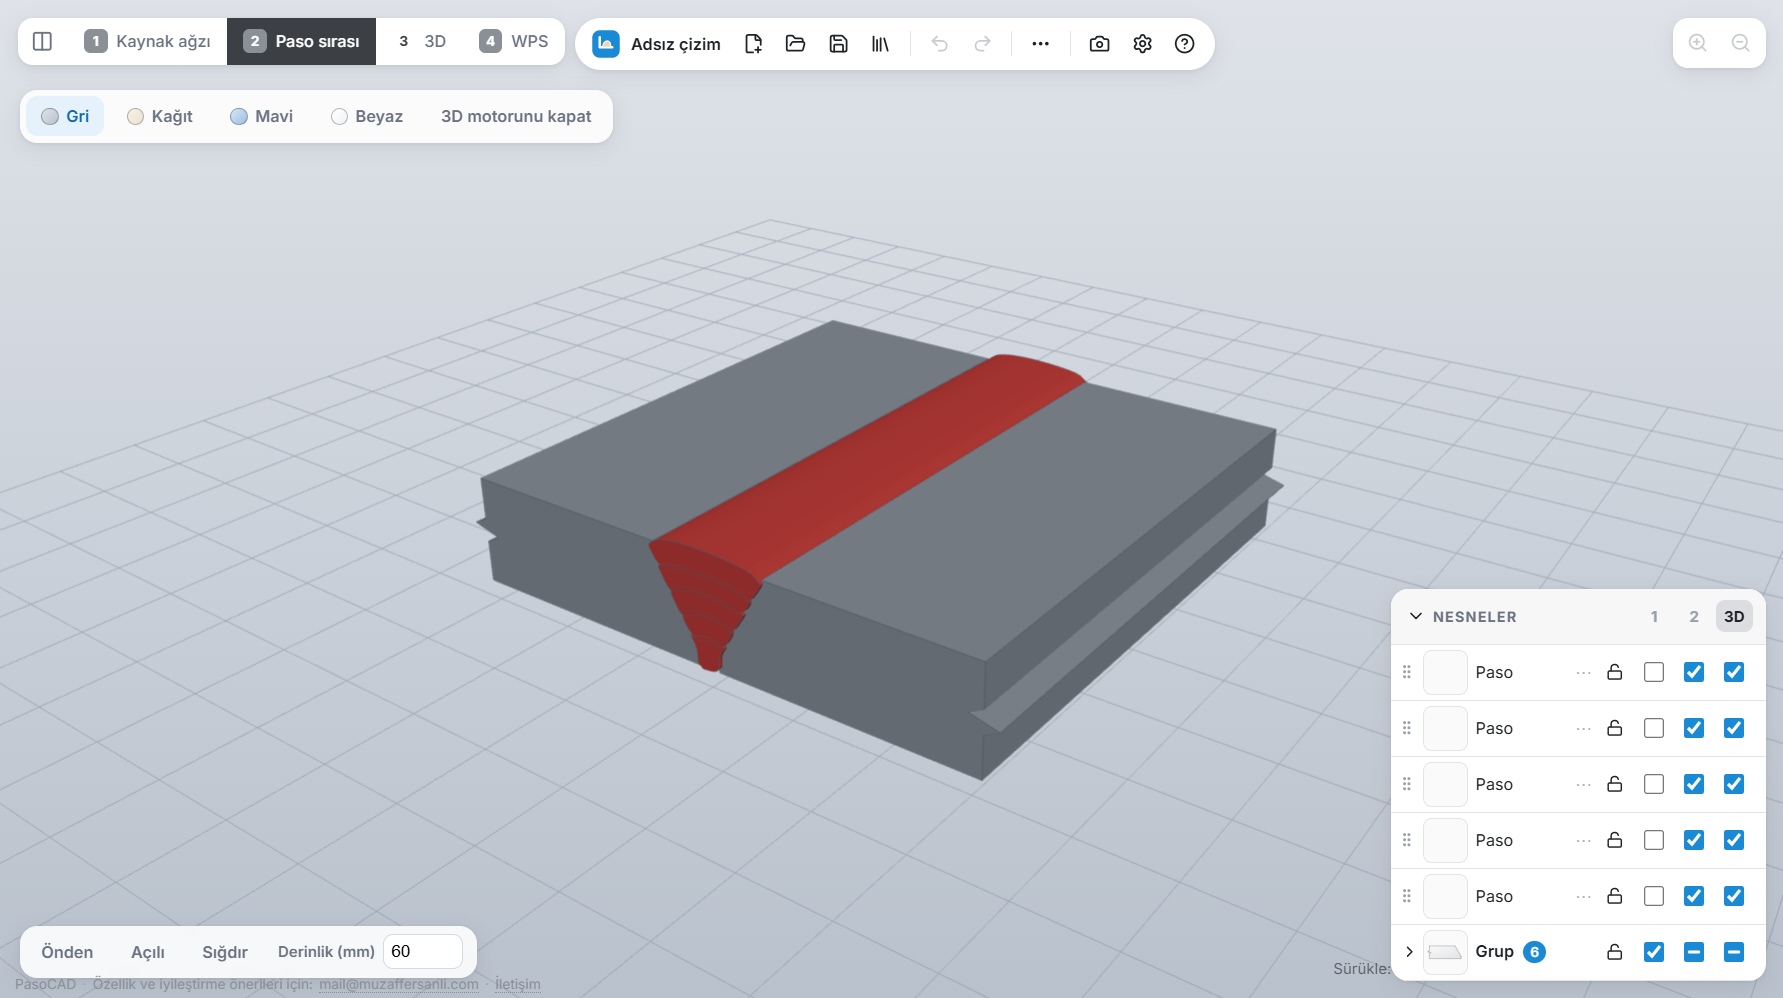Open the WPS tab
Image resolution: width=1783 pixels, height=998 pixels.
point(514,41)
